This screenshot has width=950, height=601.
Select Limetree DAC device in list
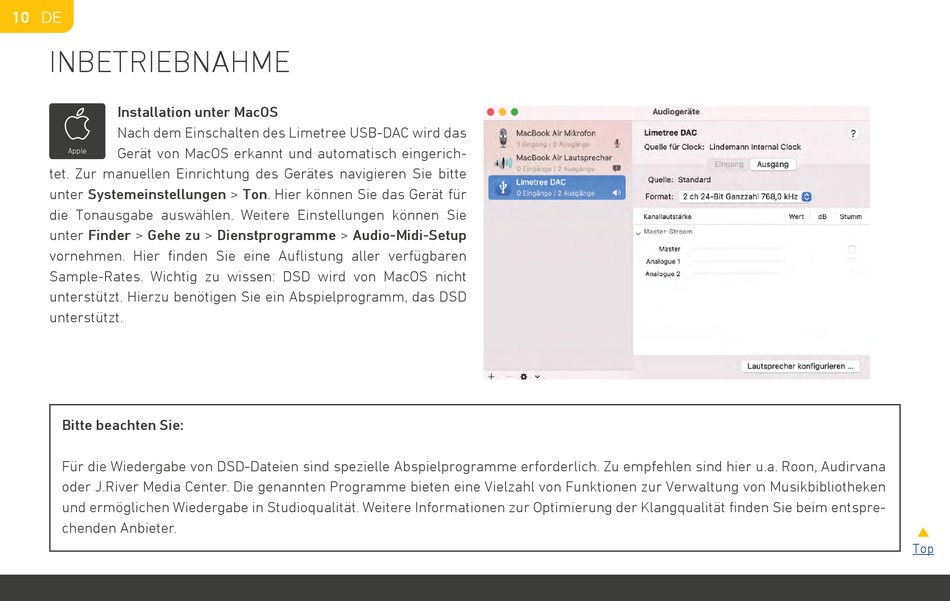click(557, 187)
